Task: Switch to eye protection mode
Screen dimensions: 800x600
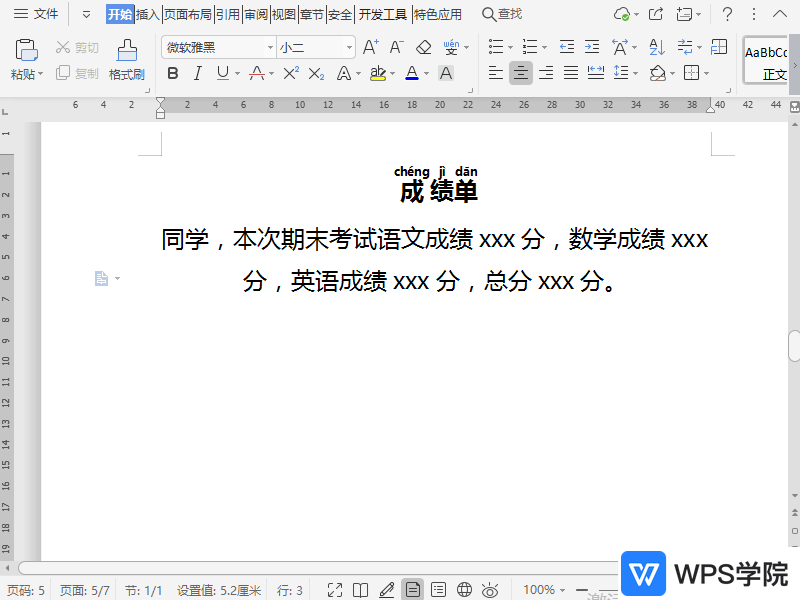Action: click(489, 589)
